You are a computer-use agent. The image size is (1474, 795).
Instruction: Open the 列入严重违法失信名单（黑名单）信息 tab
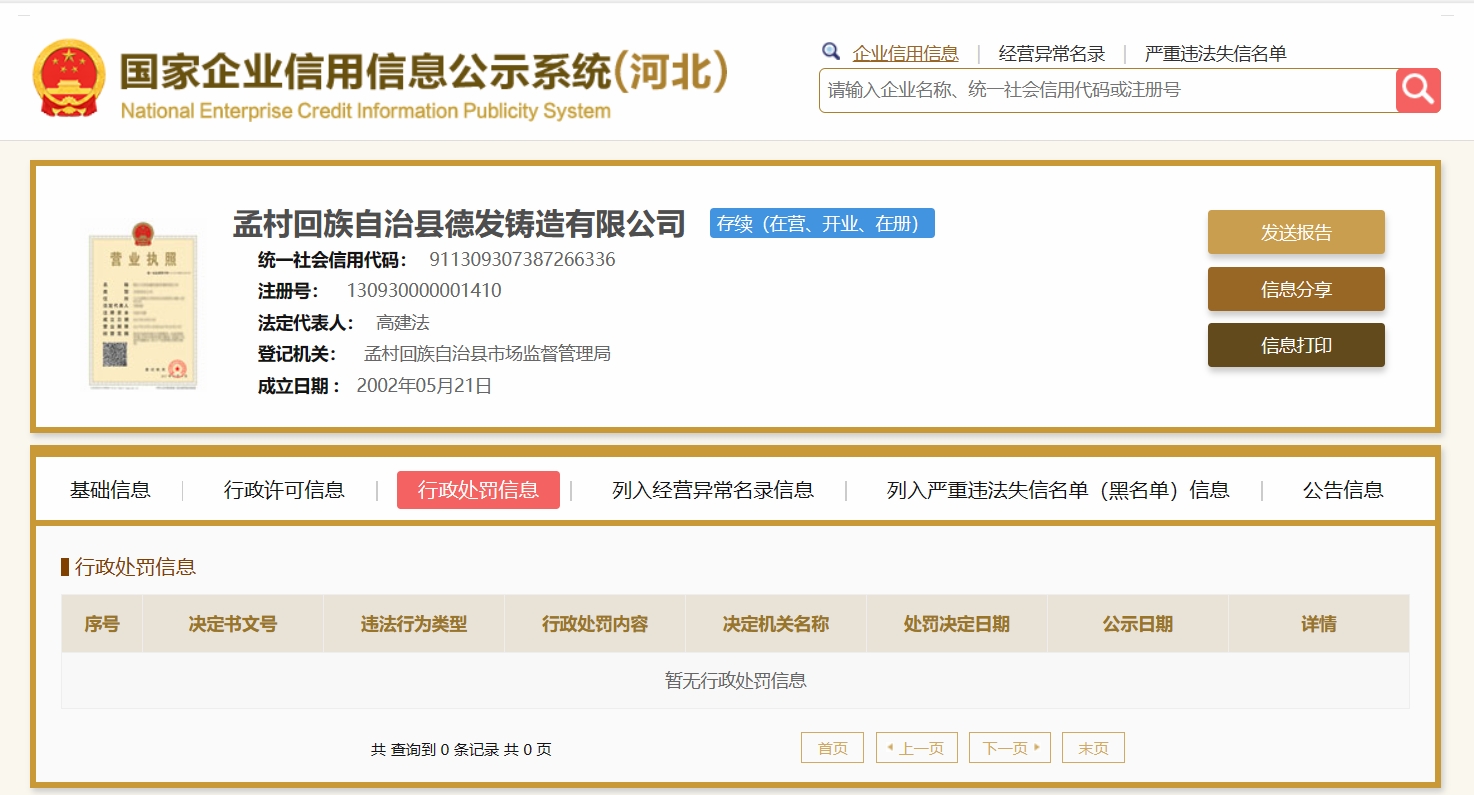tap(1058, 490)
